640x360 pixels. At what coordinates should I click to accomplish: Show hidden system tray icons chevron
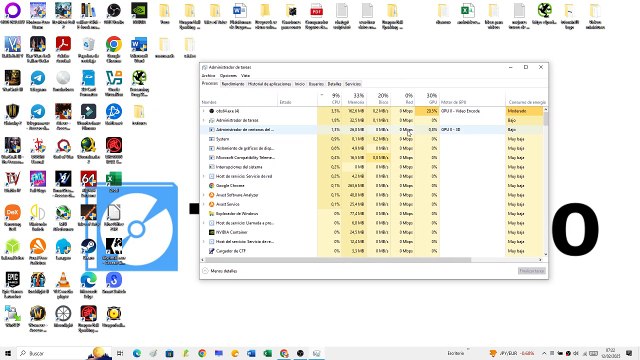[x=544, y=353]
